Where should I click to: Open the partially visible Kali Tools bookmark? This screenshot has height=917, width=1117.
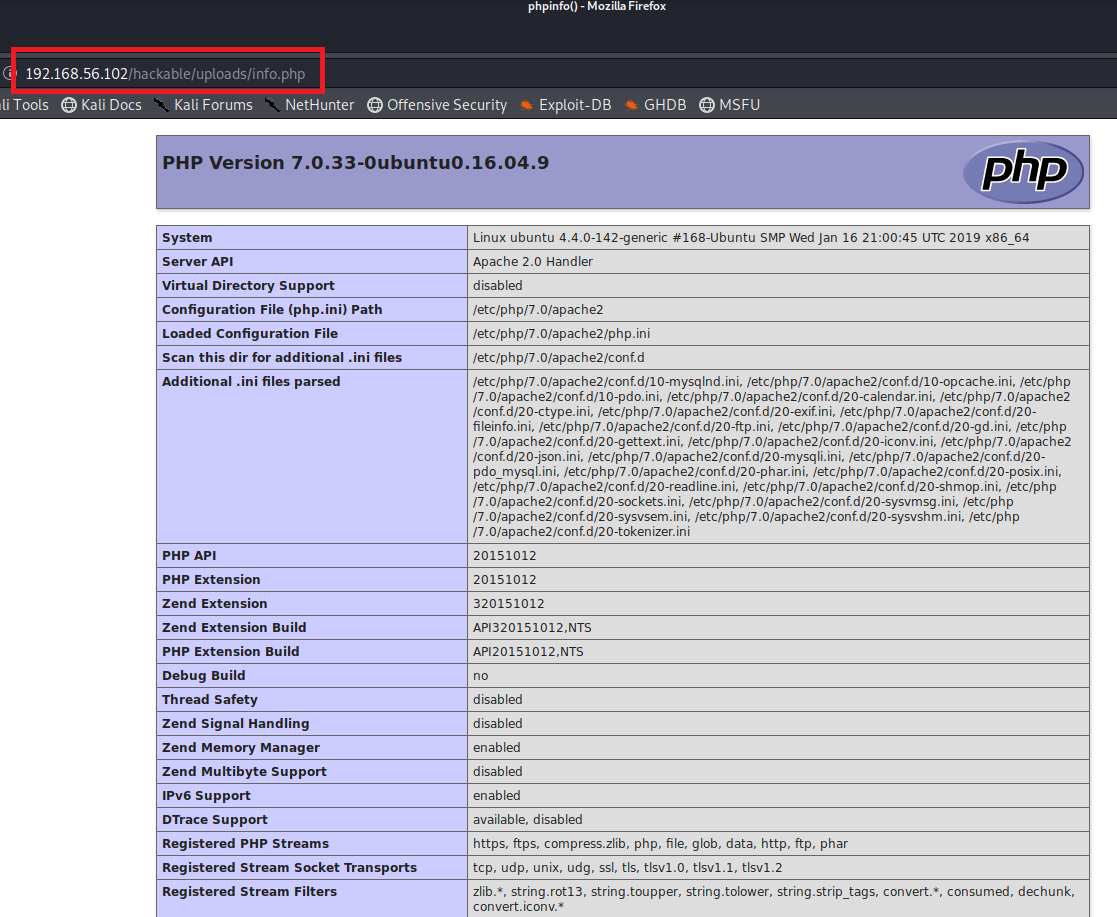pyautogui.click(x=24, y=105)
